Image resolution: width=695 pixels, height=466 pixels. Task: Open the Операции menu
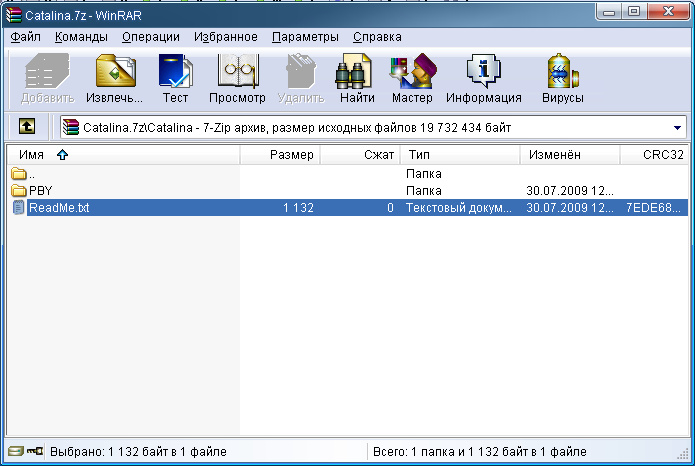click(151, 37)
